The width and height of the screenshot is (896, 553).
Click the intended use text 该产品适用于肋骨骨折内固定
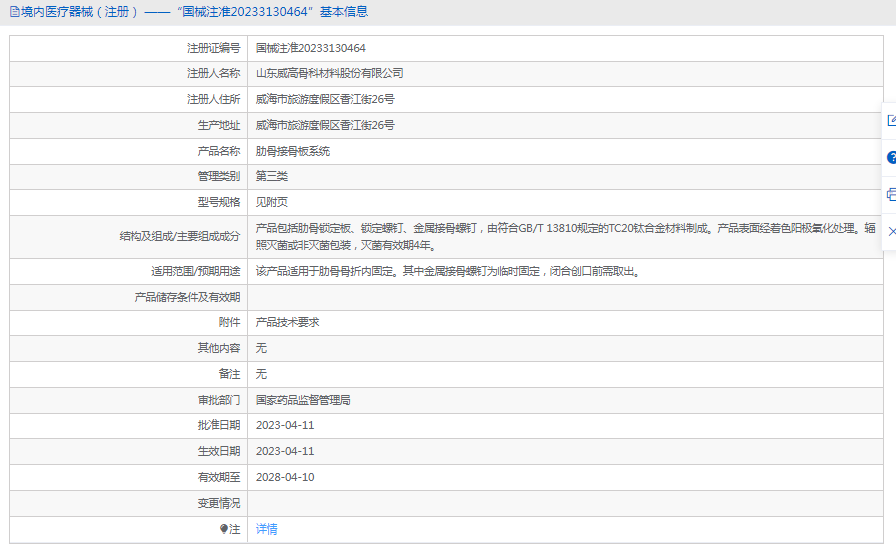pyautogui.click(x=449, y=271)
